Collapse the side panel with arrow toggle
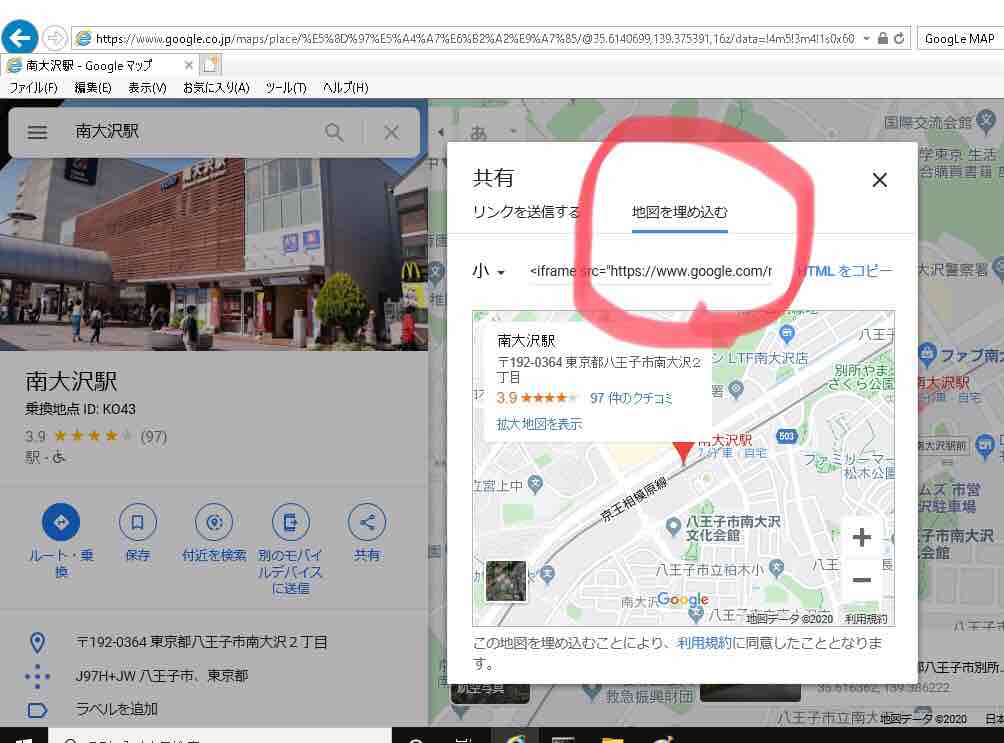Image resolution: width=1004 pixels, height=743 pixels. 441,132
